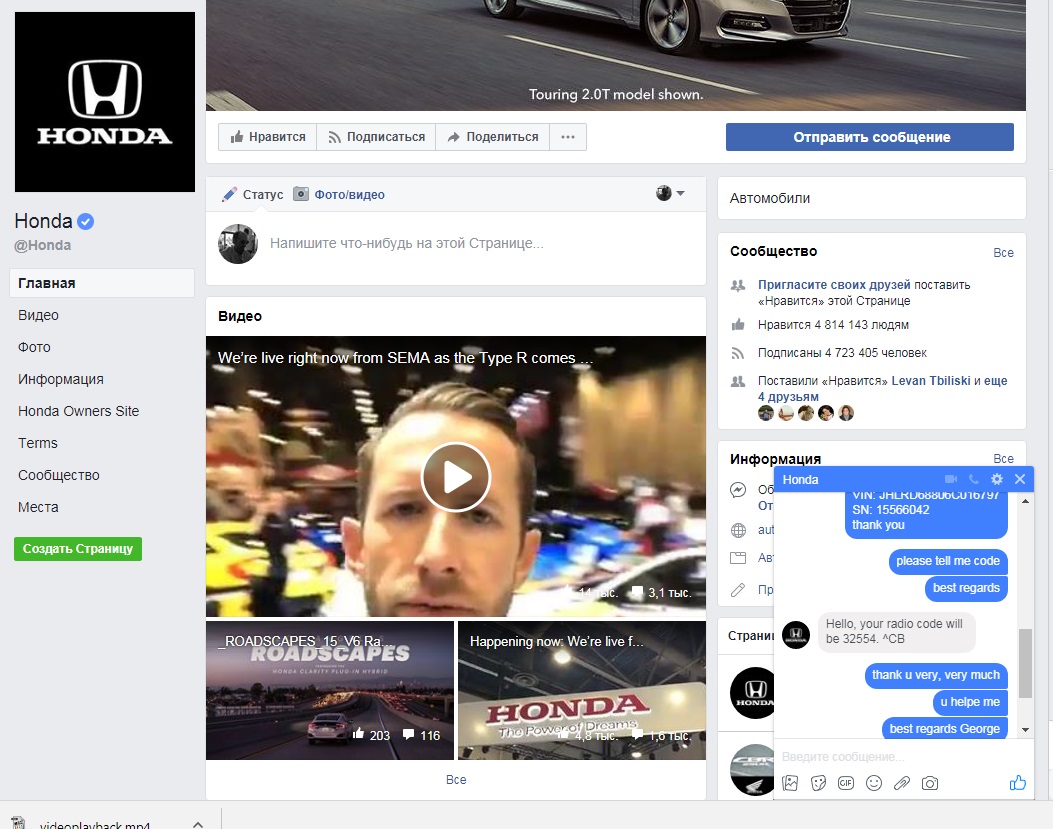Viewport: 1053px width, 829px height.
Task: Open Сообщество in the left sidebar
Action: [58, 475]
